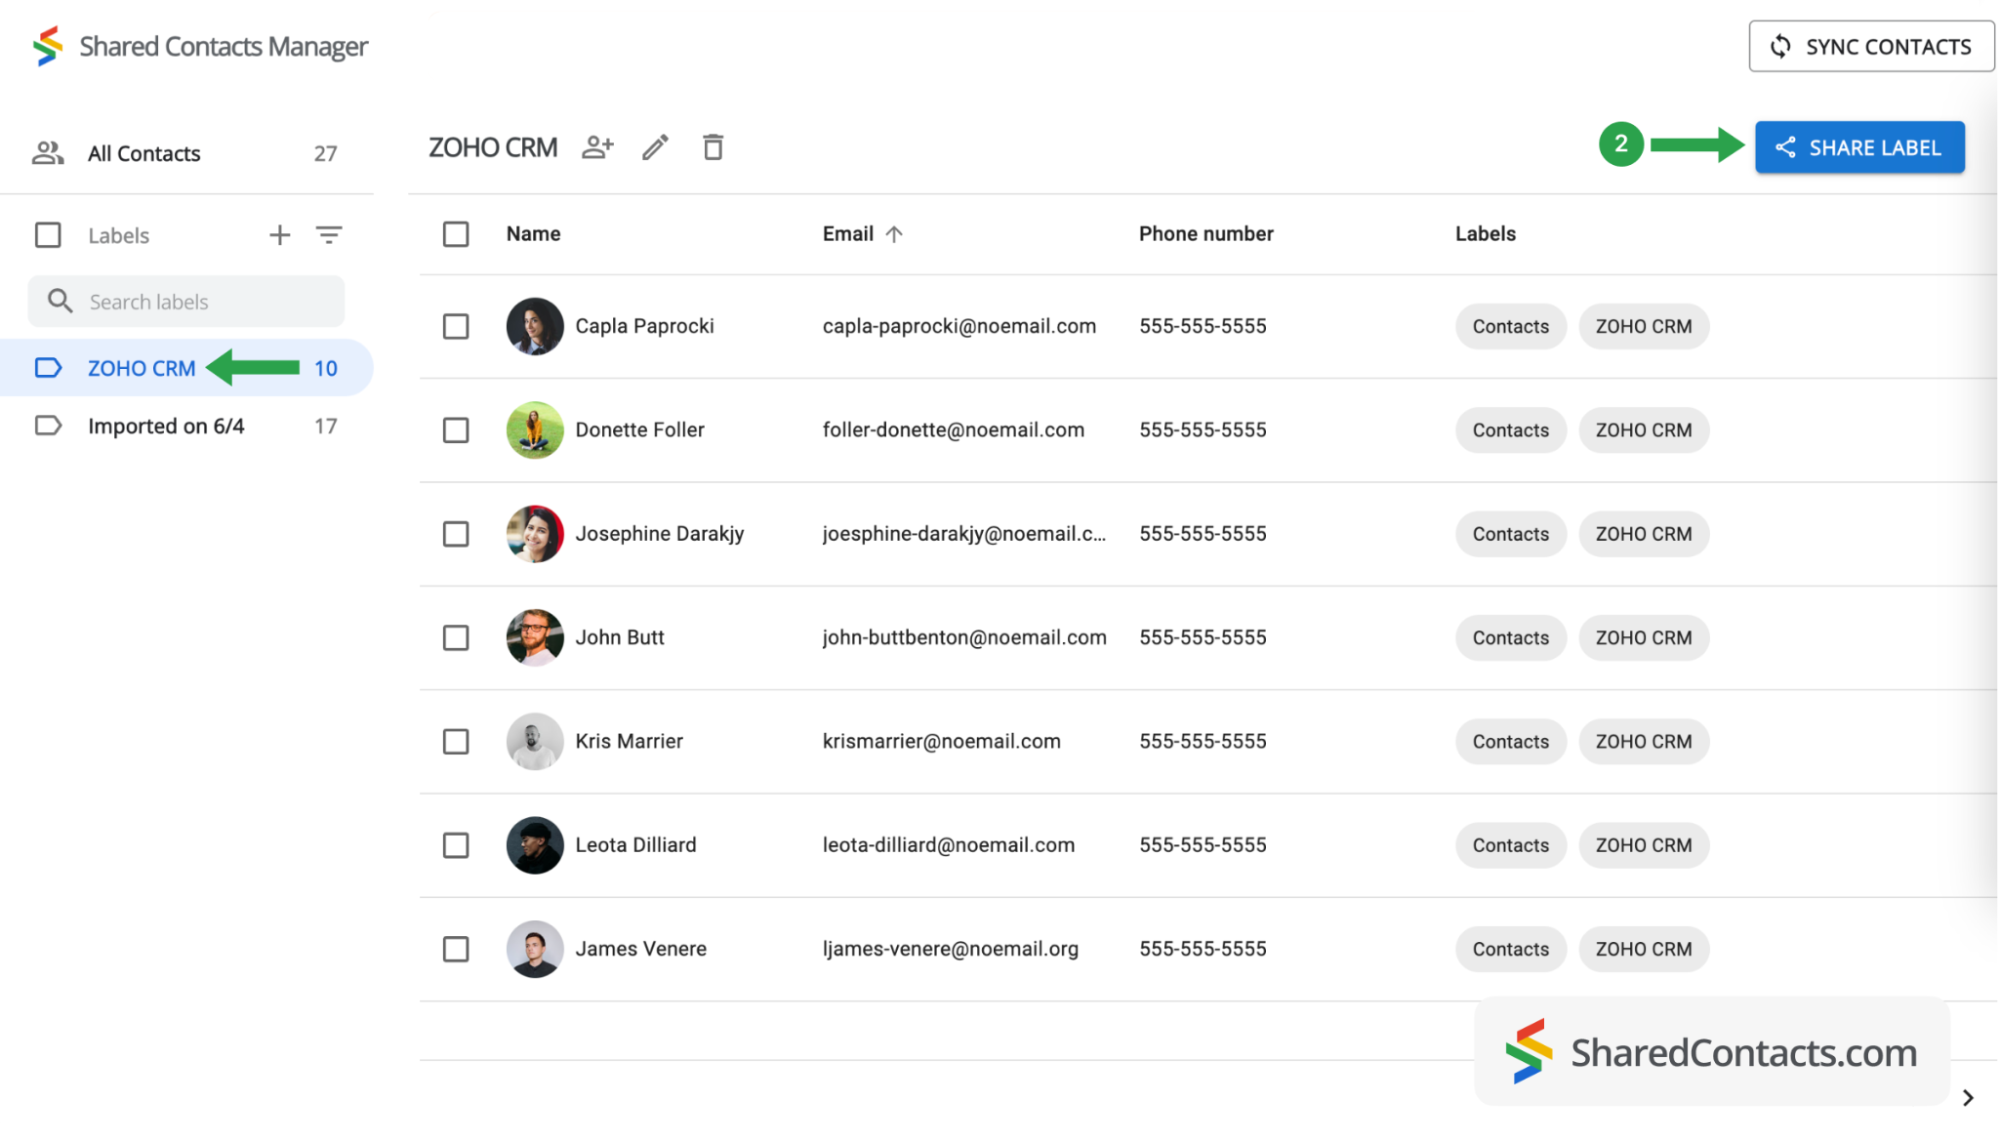Click email capla-paprocki@noemail.com
The image size is (1999, 1125).
(959, 326)
